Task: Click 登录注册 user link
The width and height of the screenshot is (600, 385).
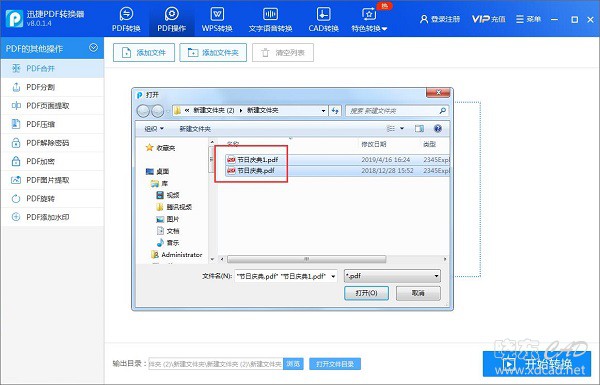Action: [x=440, y=19]
